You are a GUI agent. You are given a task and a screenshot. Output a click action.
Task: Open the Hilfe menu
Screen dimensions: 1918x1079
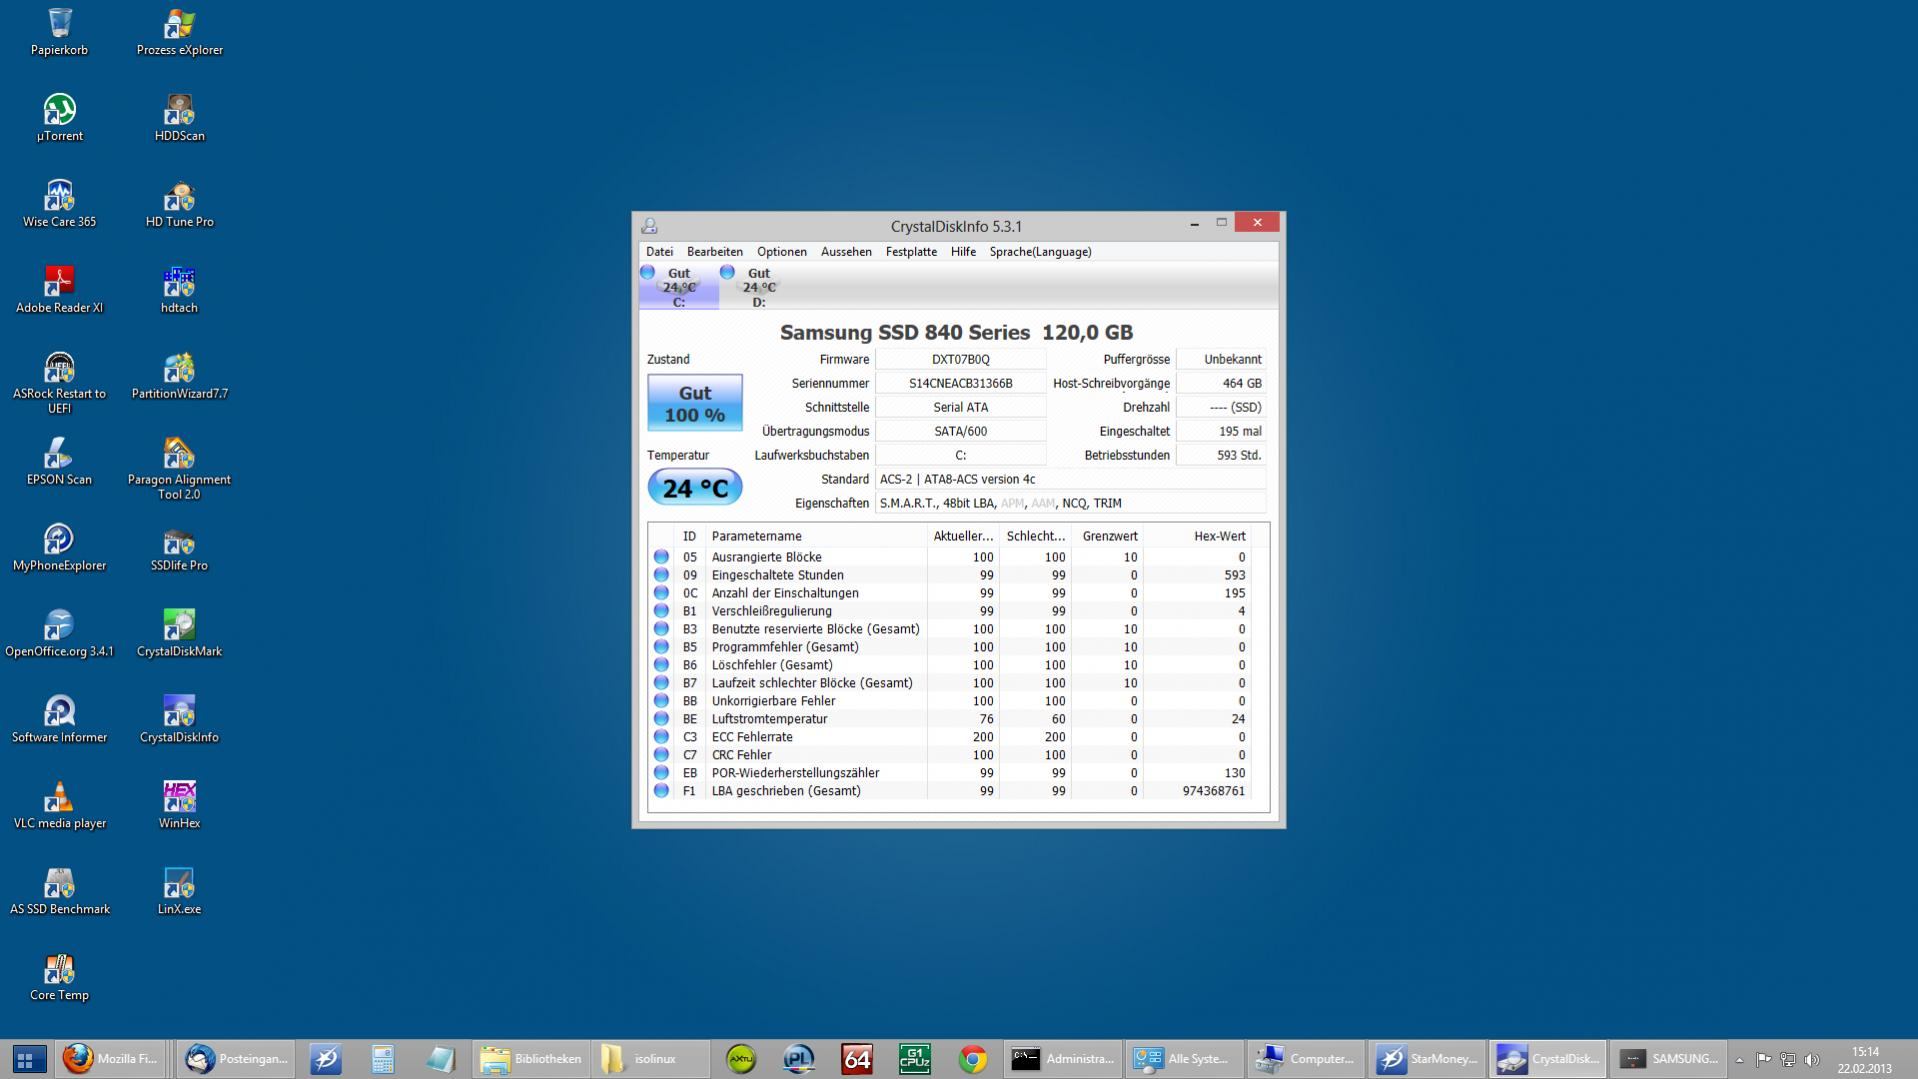[x=963, y=252]
